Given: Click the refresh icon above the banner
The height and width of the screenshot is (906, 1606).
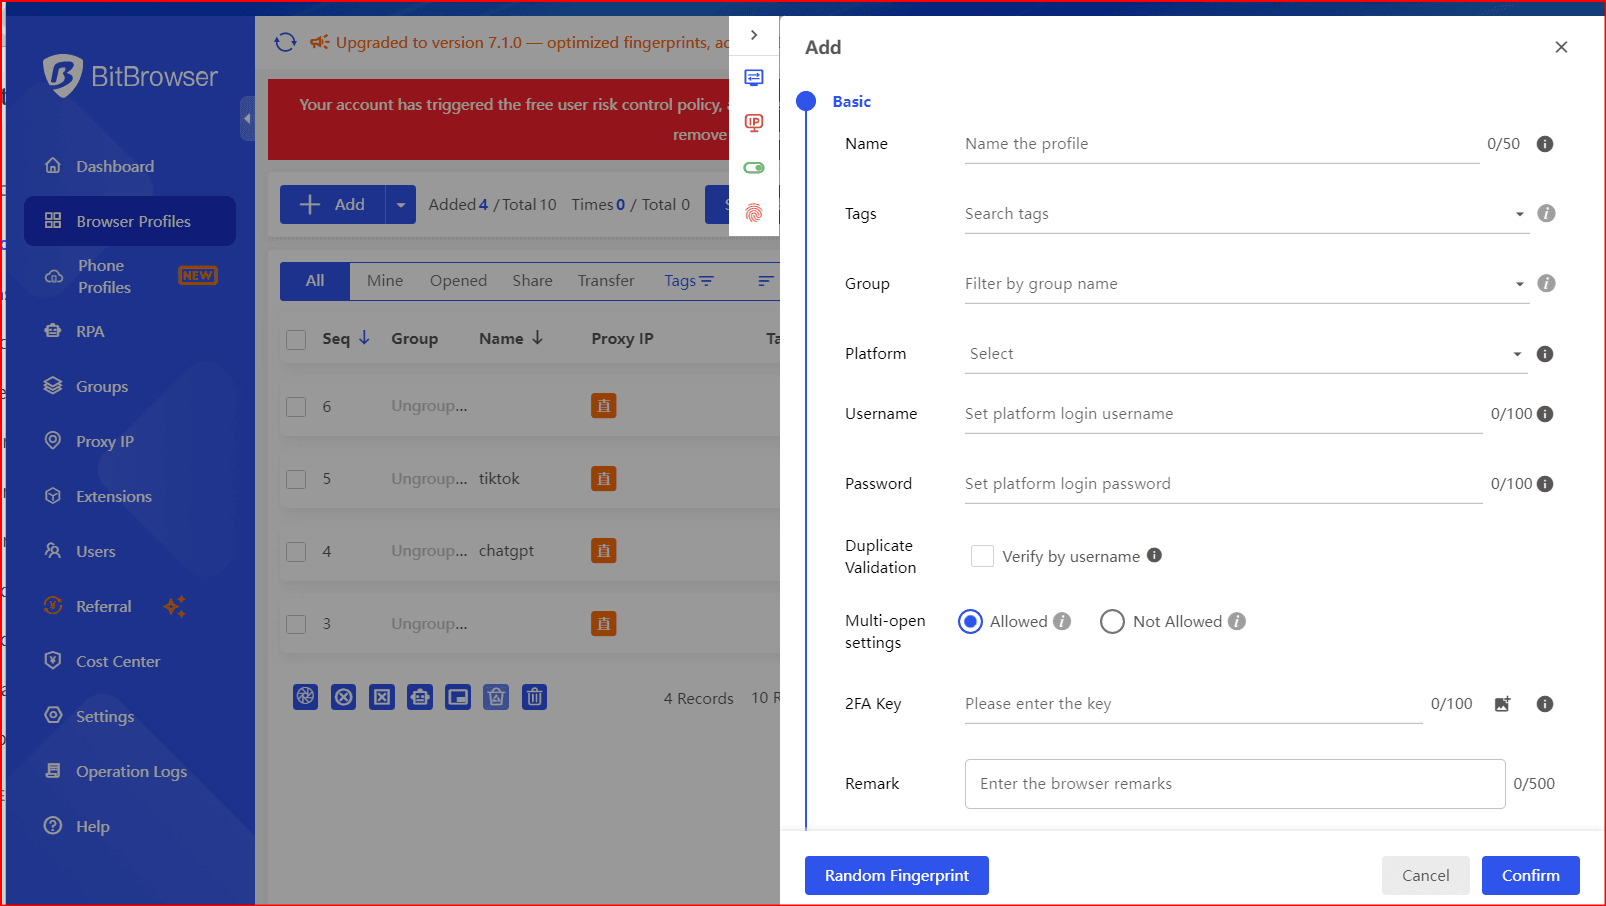Looking at the screenshot, I should [x=286, y=42].
